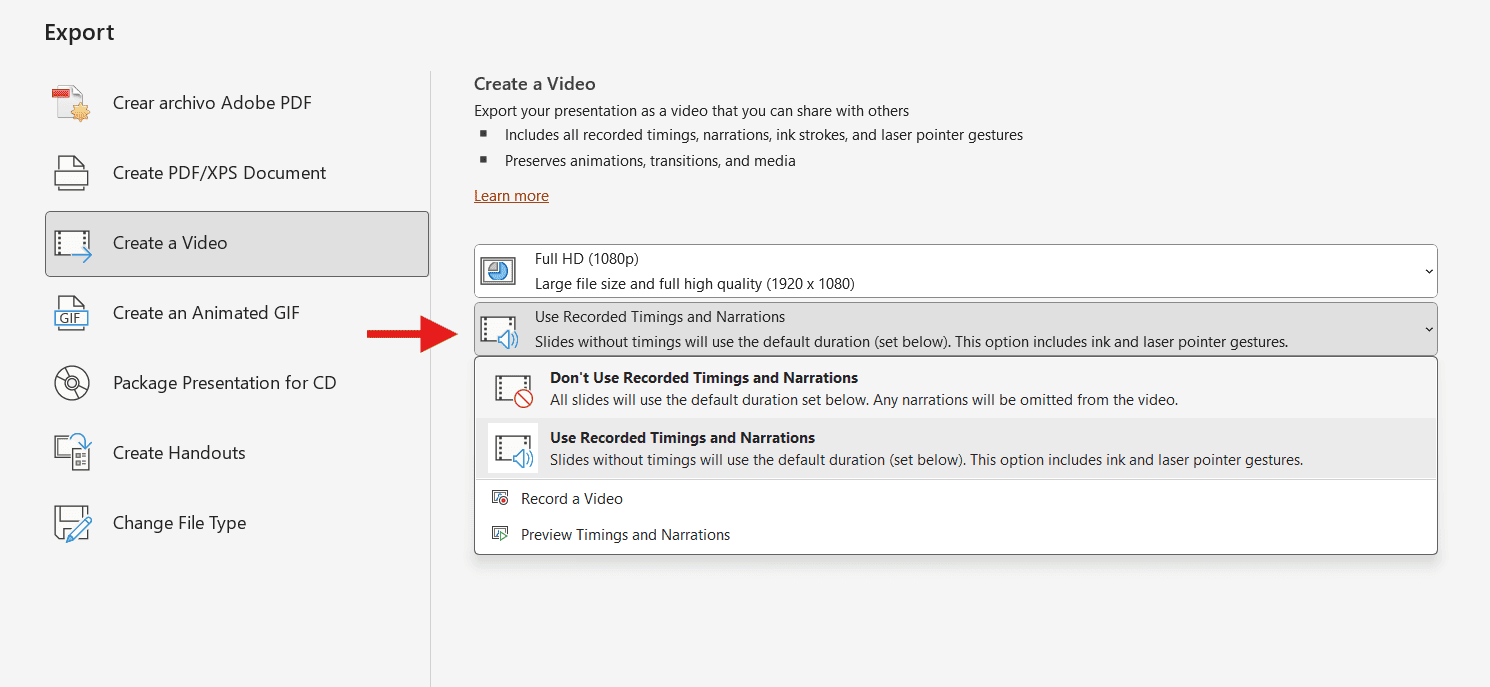The height and width of the screenshot is (687, 1490).
Task: Click the Change File Type icon
Action: [x=72, y=523]
